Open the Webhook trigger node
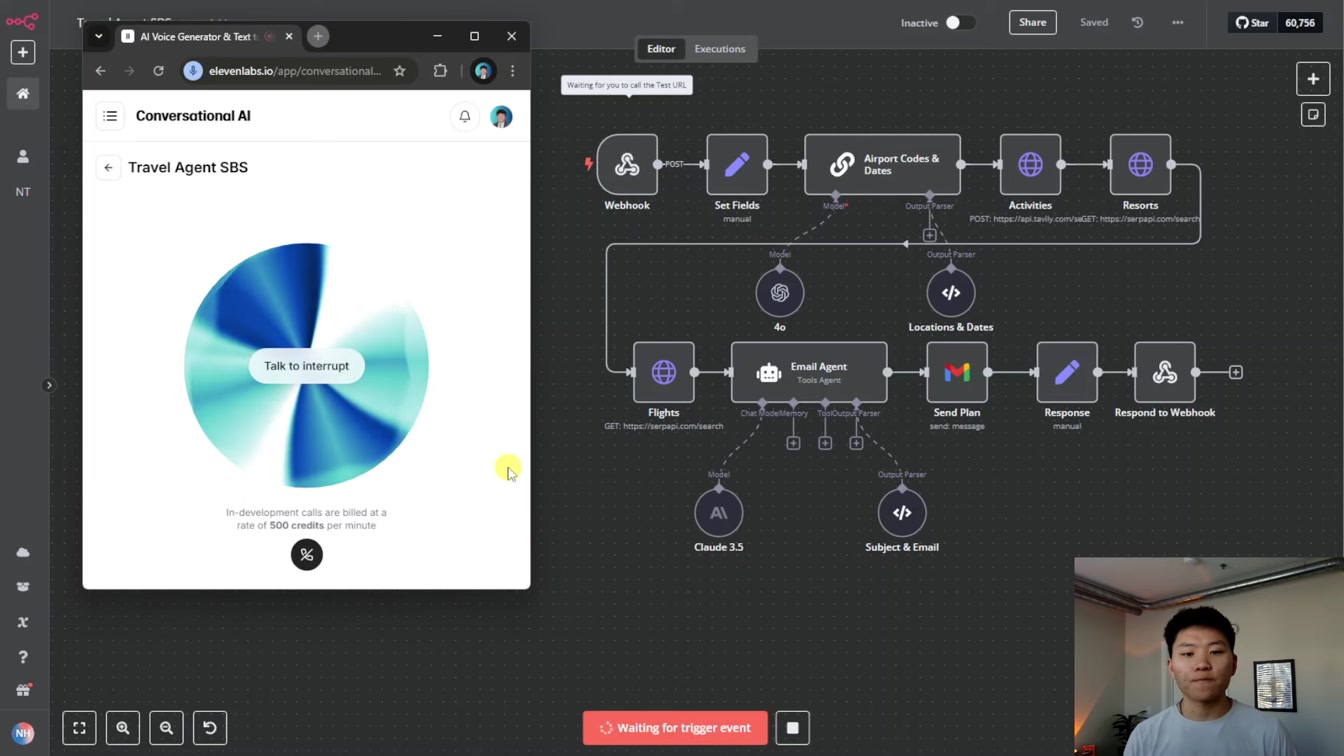This screenshot has width=1344, height=756. coord(627,164)
